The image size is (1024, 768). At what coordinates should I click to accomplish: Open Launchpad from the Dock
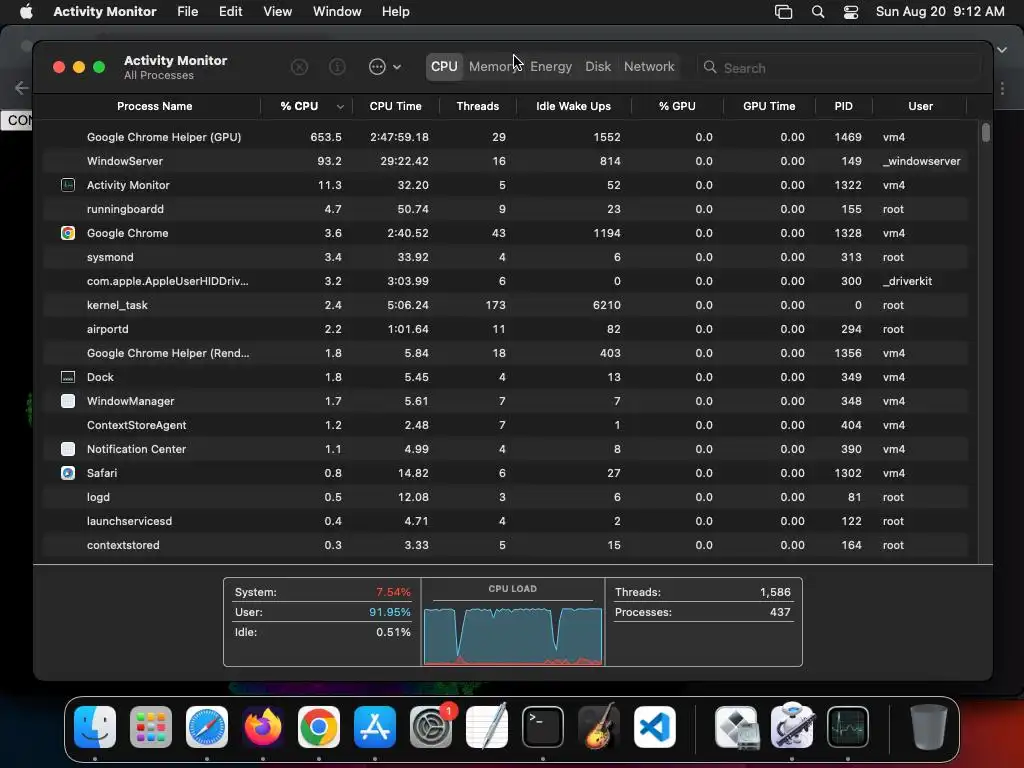point(151,727)
